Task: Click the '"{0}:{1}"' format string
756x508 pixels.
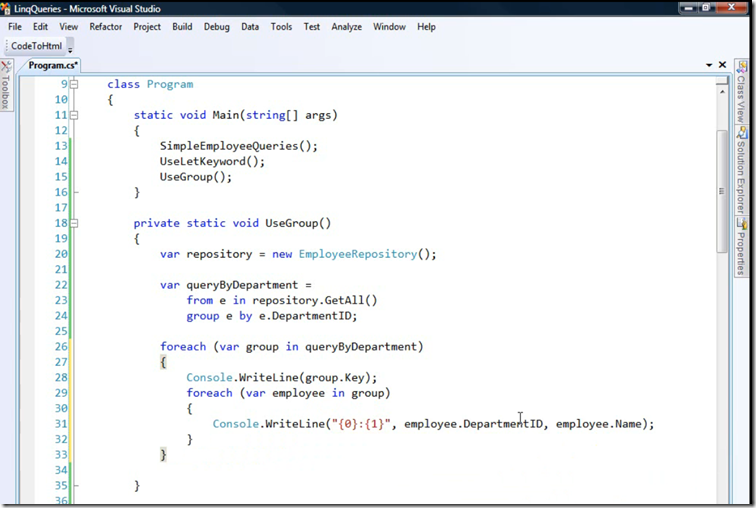Action: (361, 424)
